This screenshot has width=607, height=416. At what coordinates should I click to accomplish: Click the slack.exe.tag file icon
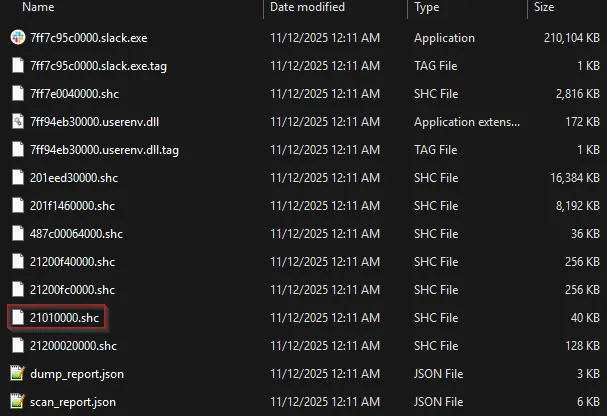pyautogui.click(x=17, y=65)
